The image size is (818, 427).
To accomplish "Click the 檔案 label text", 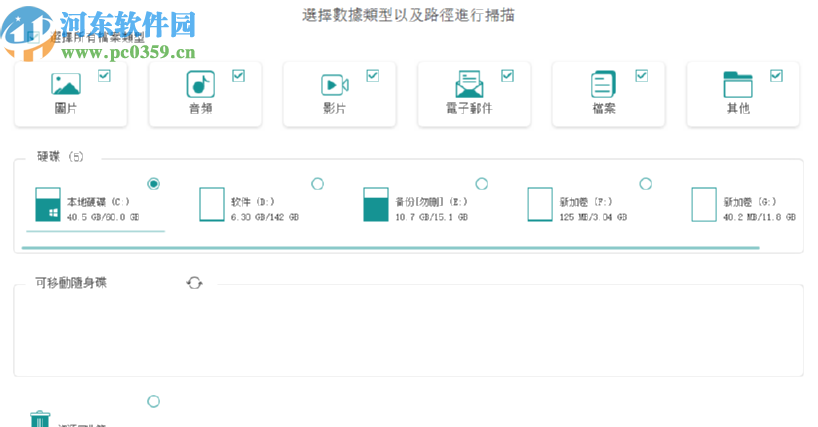I will 604,108.
